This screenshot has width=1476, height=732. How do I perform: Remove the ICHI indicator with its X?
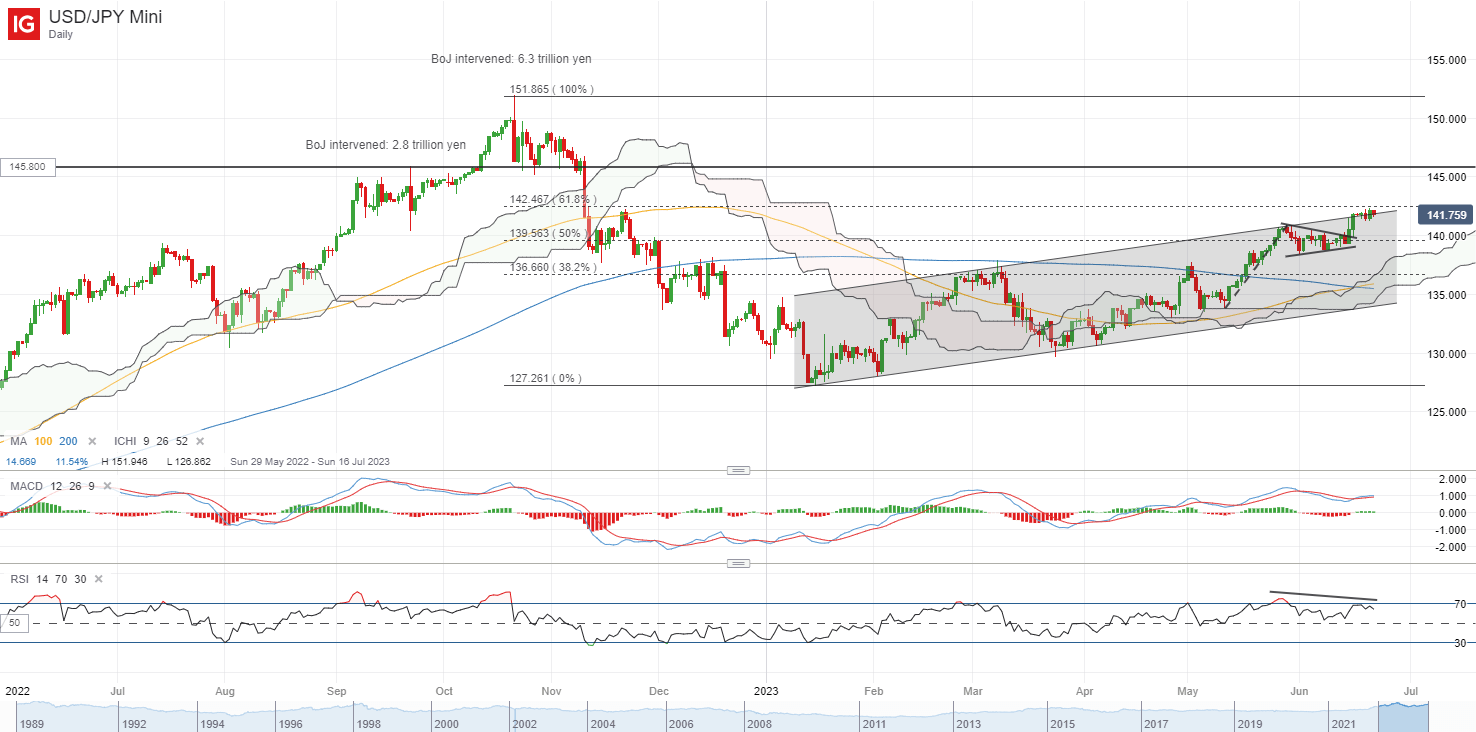[199, 441]
